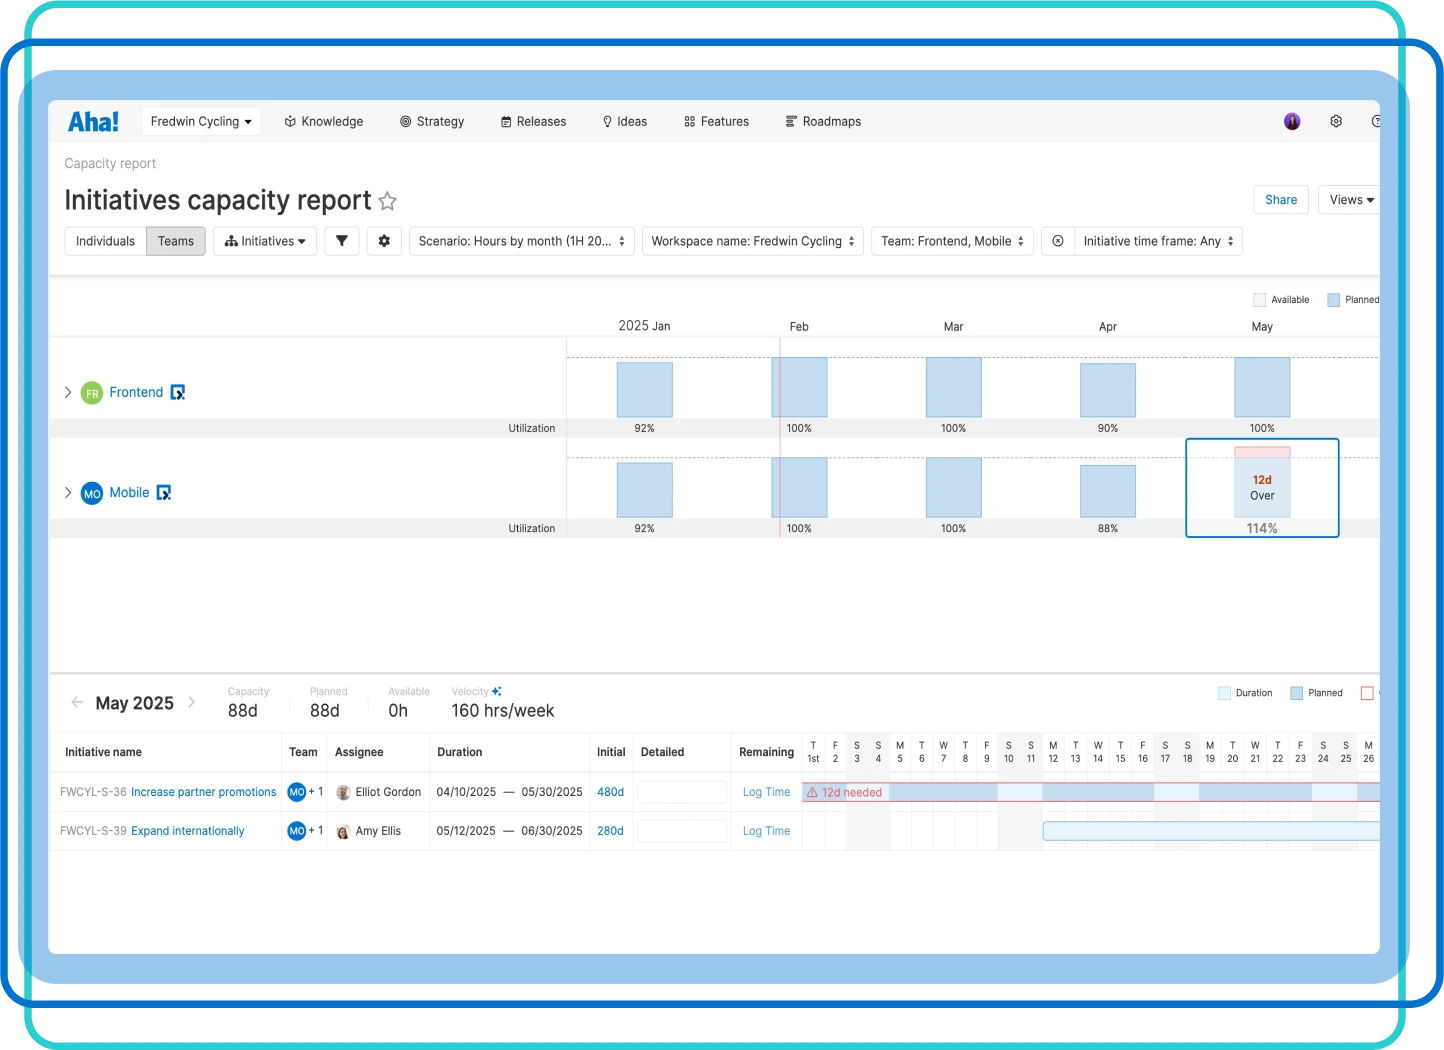1444x1050 pixels.
Task: Click the Aha! logo
Action: click(x=93, y=121)
